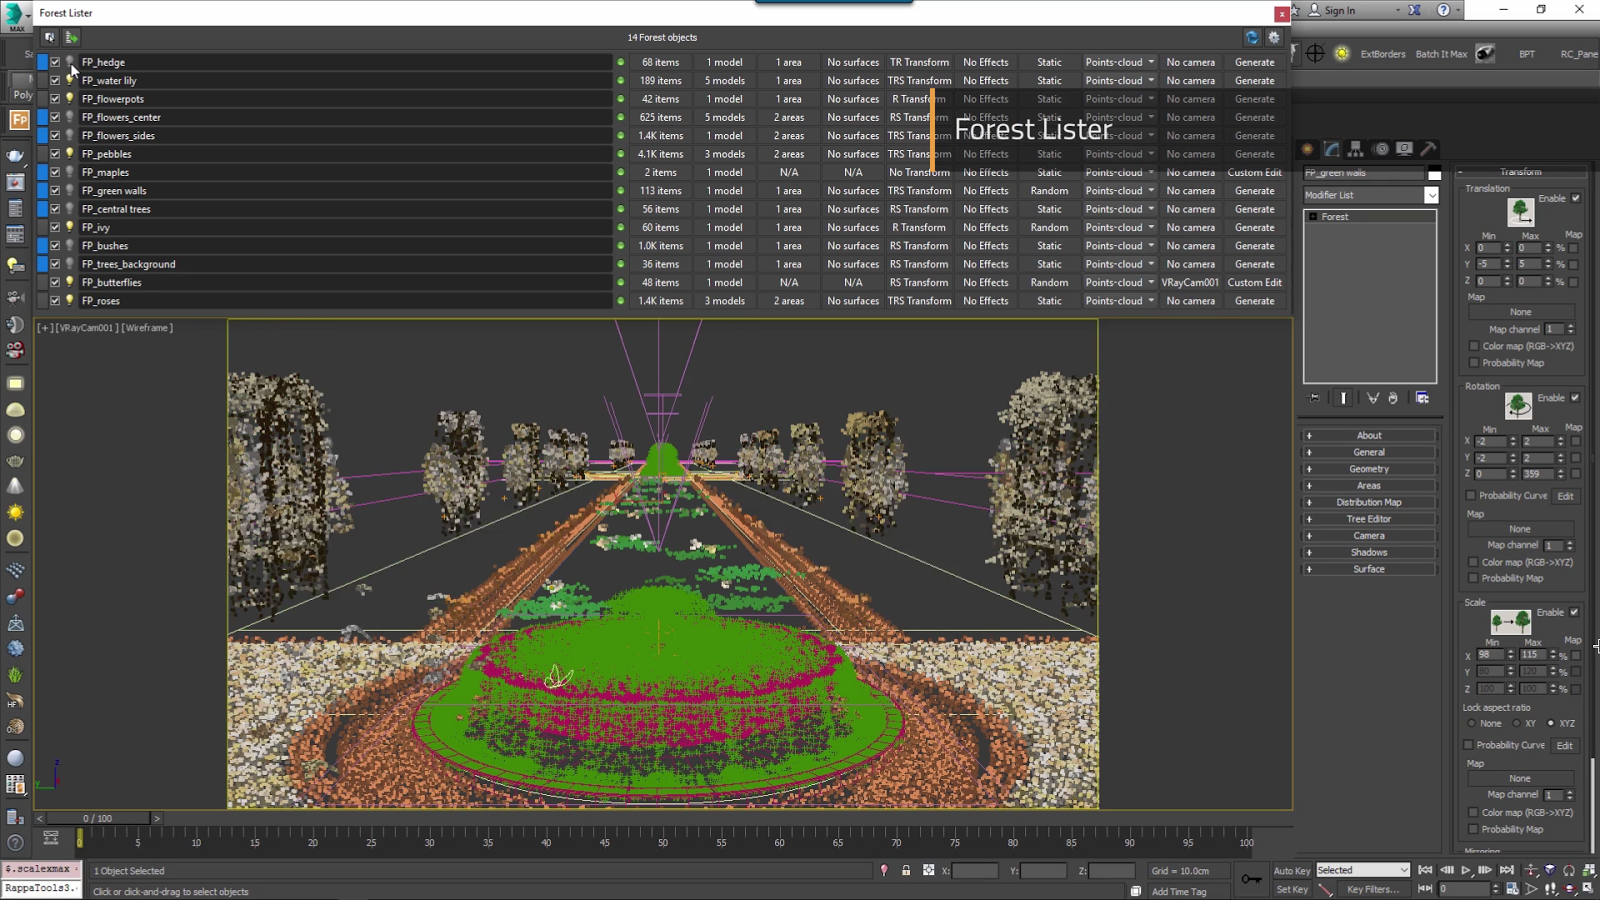Refresh the Forest Lister list
Screen dimensions: 1600x900
point(1252,37)
